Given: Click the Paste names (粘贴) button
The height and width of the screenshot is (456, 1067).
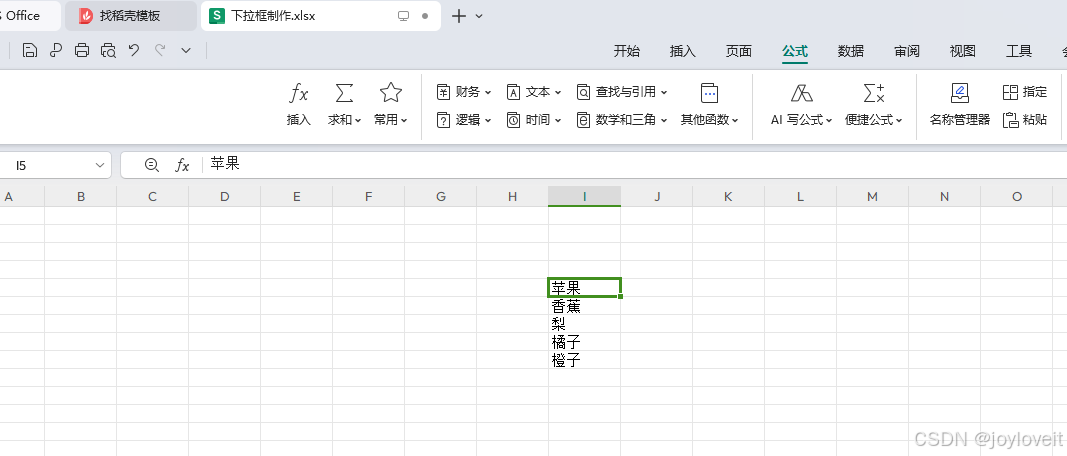Looking at the screenshot, I should pos(1025,120).
